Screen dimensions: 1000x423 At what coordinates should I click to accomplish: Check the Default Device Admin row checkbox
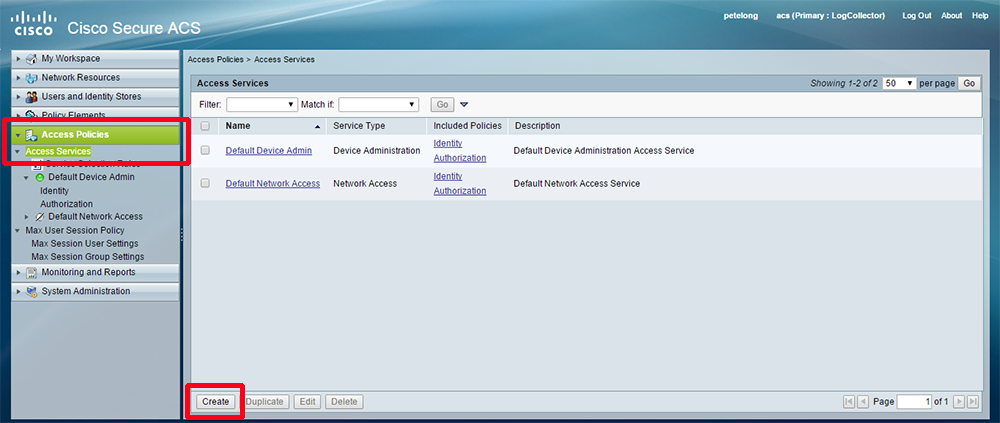tap(205, 151)
